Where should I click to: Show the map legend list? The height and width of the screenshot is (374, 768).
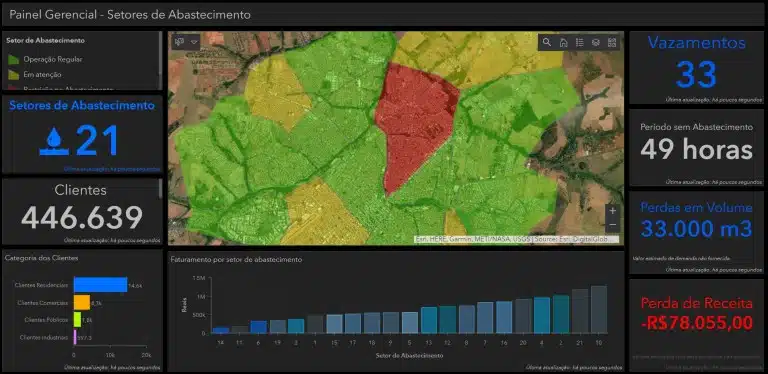(x=579, y=43)
